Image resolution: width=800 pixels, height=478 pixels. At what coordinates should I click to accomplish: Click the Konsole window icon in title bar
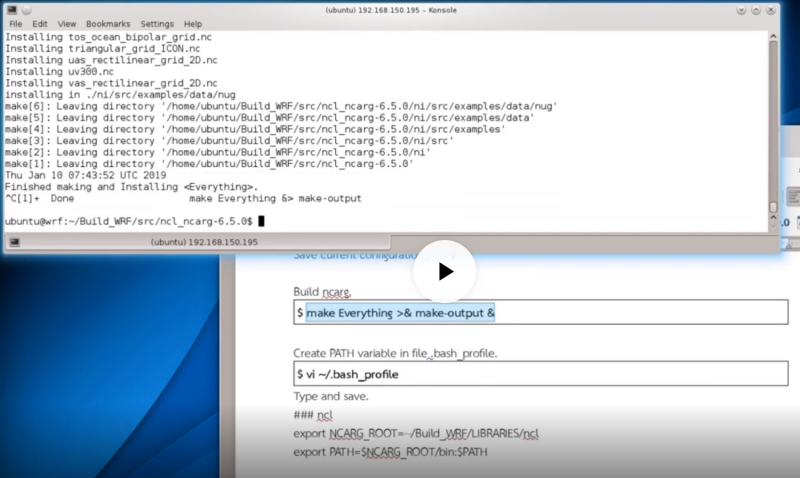(10, 9)
